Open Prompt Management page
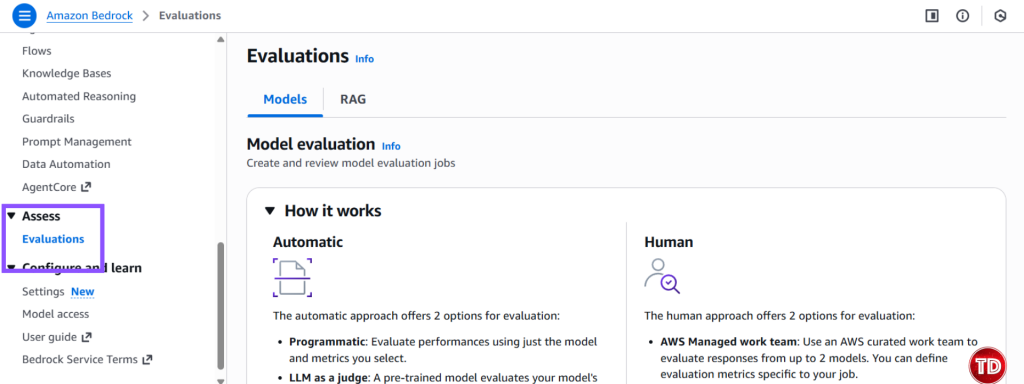The height and width of the screenshot is (384, 1024). point(76,142)
